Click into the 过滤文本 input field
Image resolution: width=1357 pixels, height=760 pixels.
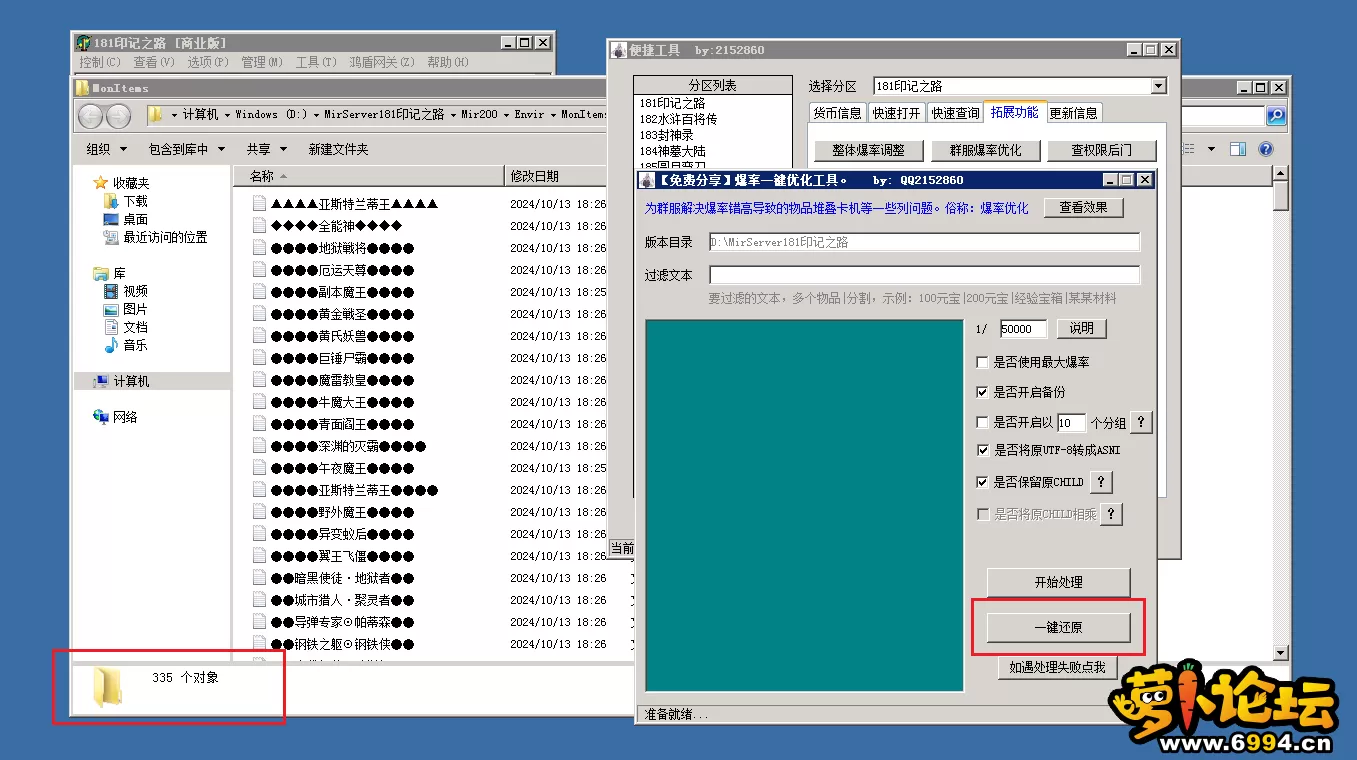(925, 275)
